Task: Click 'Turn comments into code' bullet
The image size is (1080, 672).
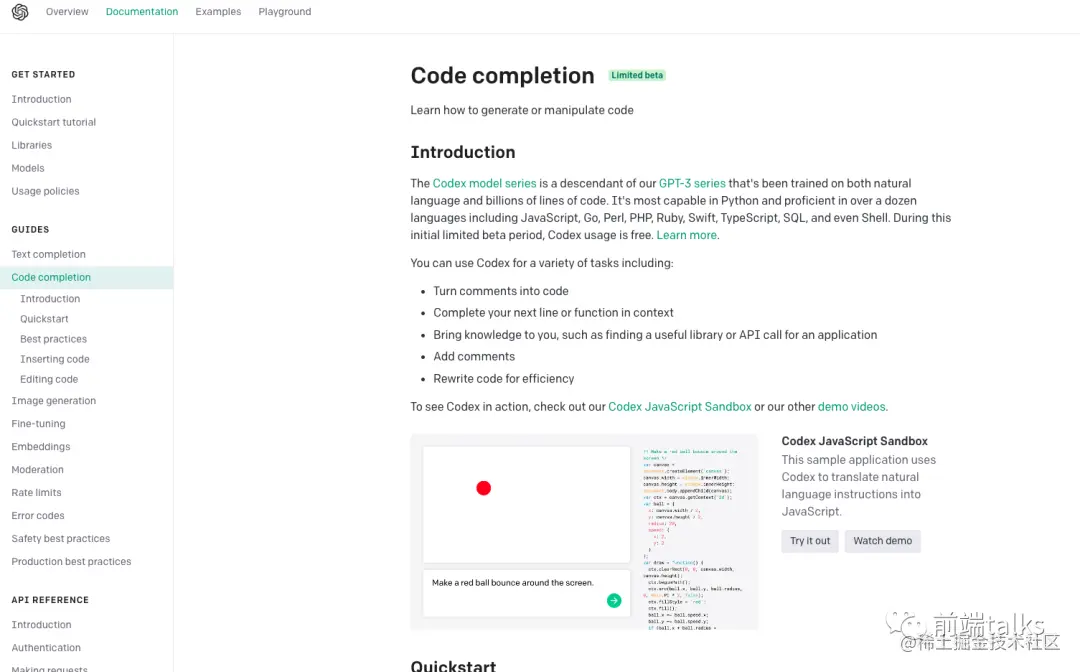Action: pyautogui.click(x=501, y=291)
